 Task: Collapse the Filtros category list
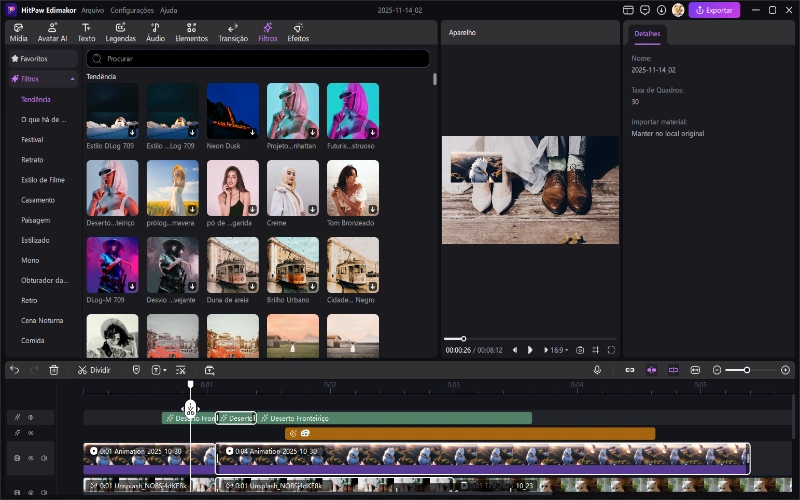[x=73, y=78]
